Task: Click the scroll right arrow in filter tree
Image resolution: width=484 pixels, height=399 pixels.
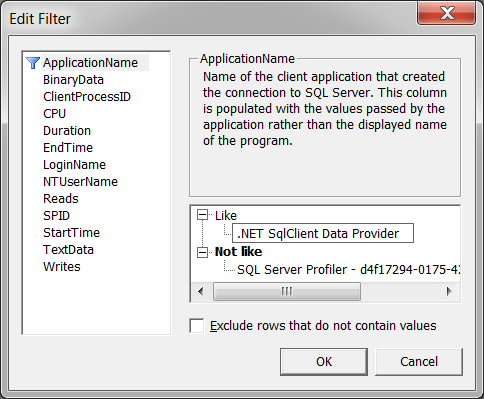Action: [449, 292]
